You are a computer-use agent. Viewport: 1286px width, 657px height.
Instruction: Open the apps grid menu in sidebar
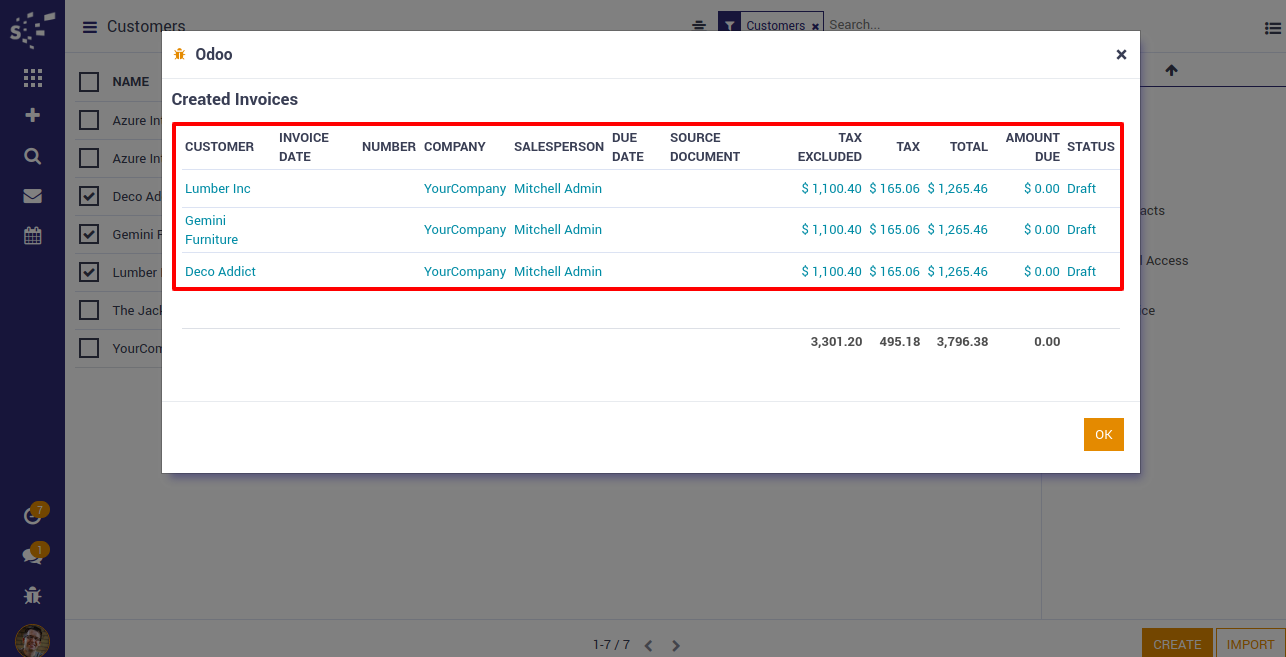point(32,78)
